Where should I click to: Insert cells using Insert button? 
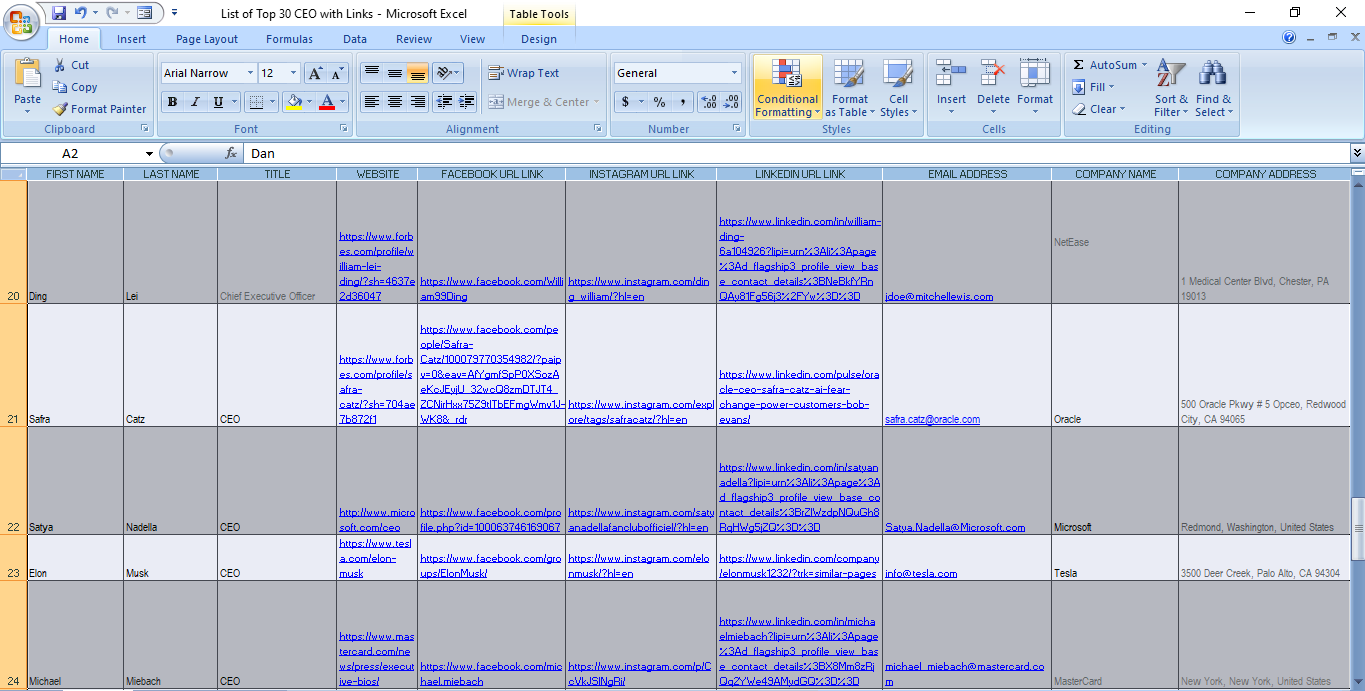951,88
